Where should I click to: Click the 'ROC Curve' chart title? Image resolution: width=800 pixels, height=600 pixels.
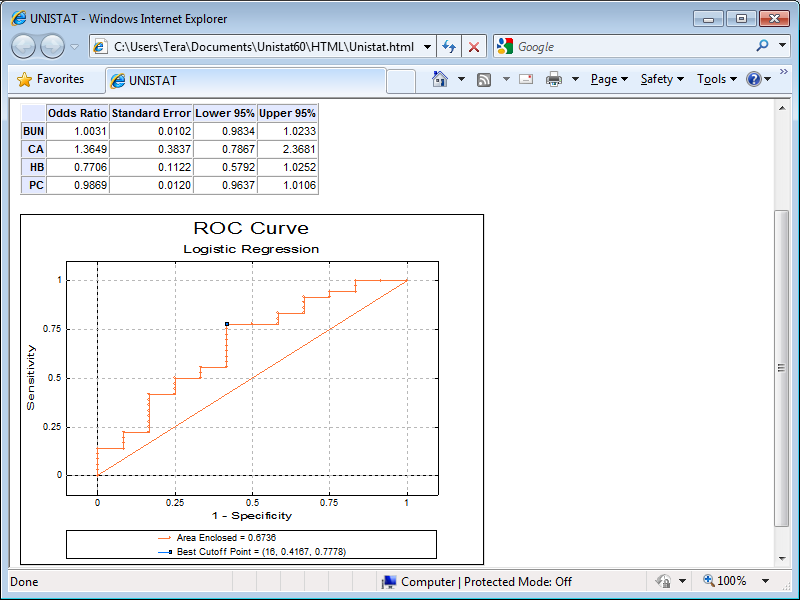[x=251, y=228]
